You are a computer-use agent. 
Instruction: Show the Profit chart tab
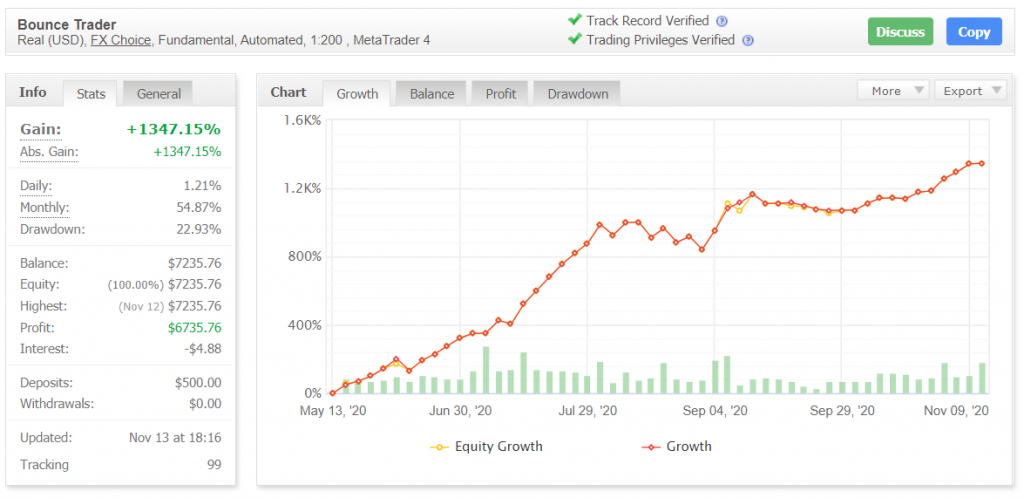(x=500, y=94)
